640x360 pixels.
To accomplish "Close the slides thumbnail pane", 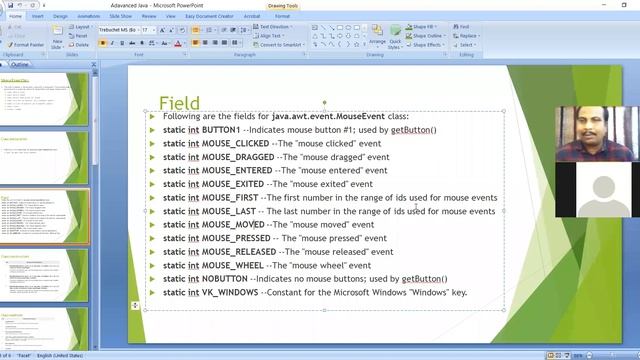I will click(93, 64).
